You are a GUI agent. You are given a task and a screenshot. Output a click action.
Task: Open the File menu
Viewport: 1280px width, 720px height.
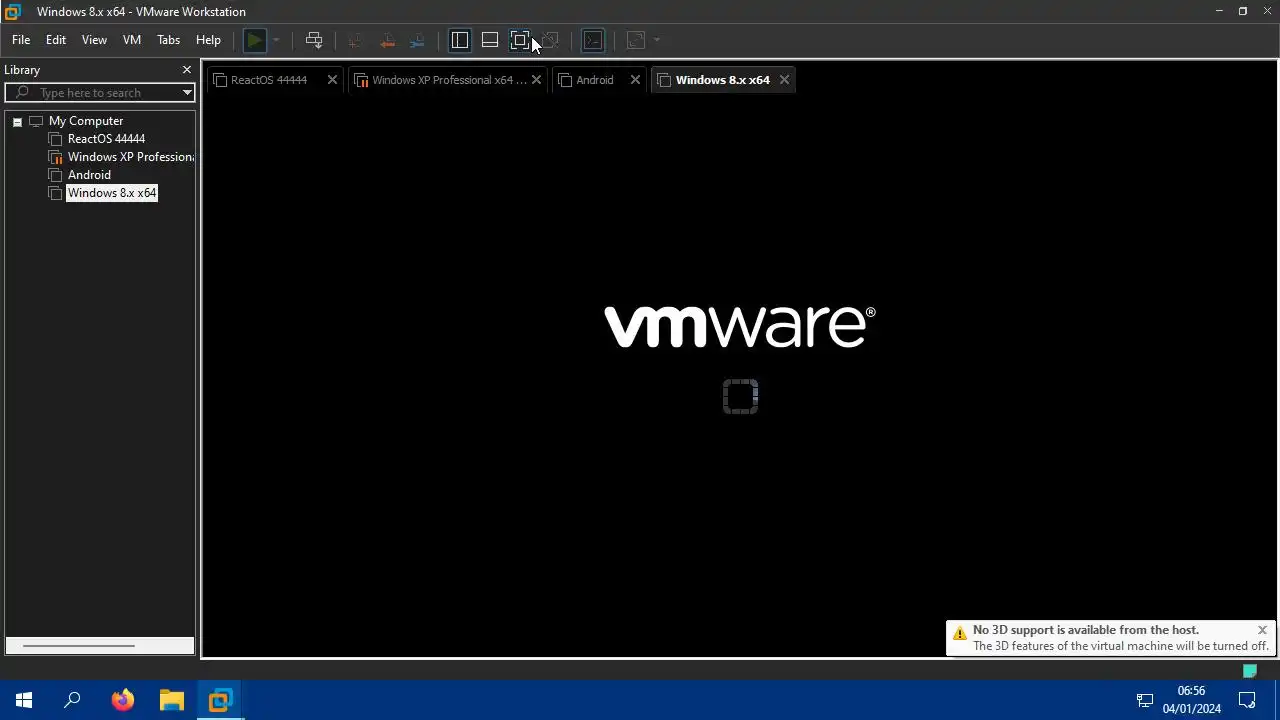pyautogui.click(x=21, y=40)
